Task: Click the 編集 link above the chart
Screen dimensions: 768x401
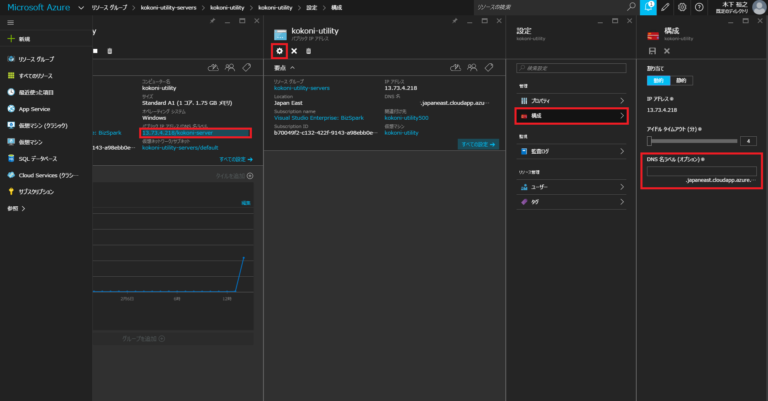Action: coord(246,203)
